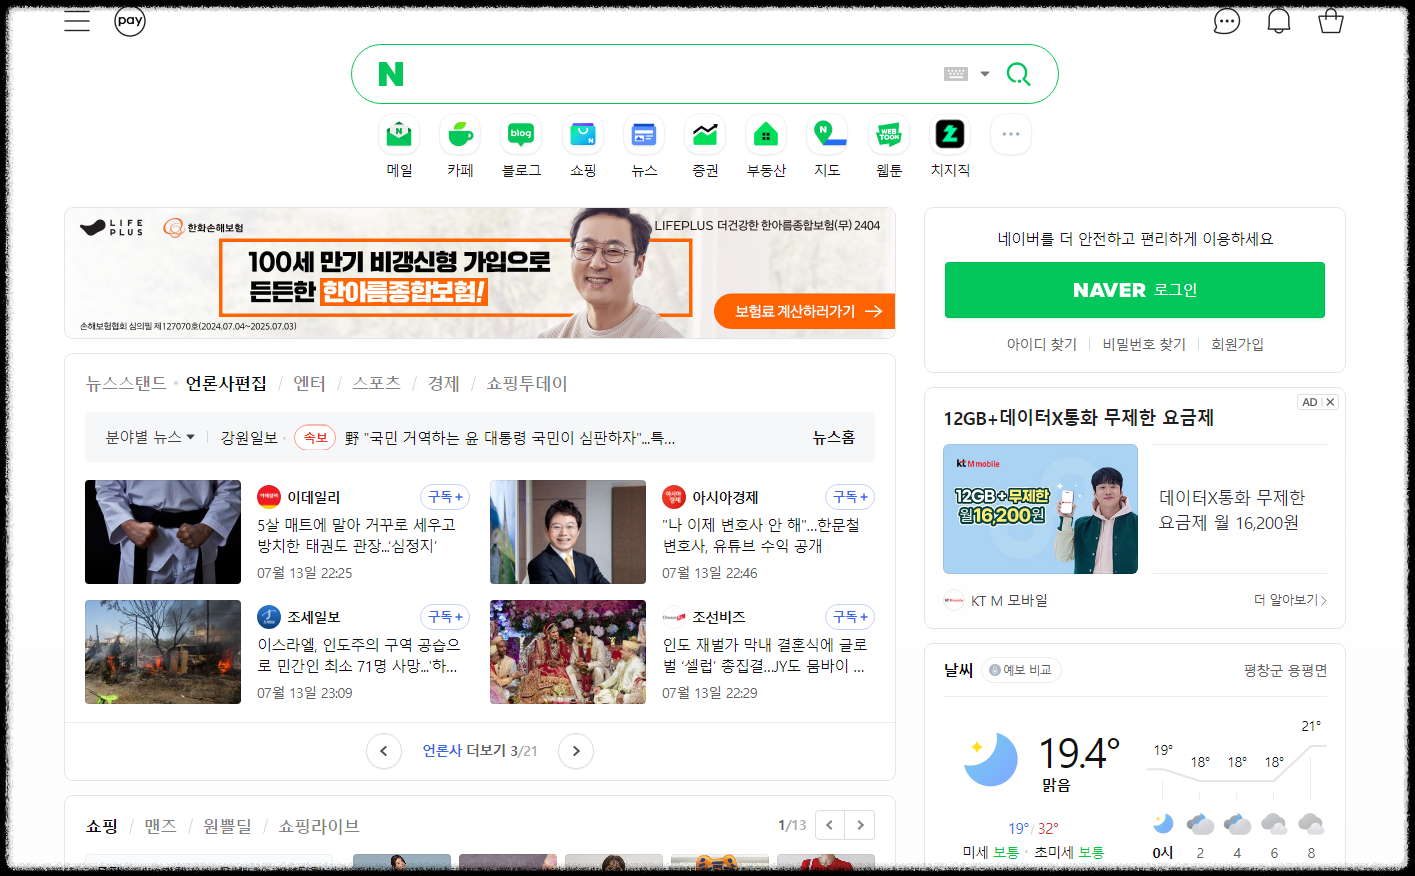Expand the 분야별 뉴스 dropdown
This screenshot has width=1415, height=876.
150,437
